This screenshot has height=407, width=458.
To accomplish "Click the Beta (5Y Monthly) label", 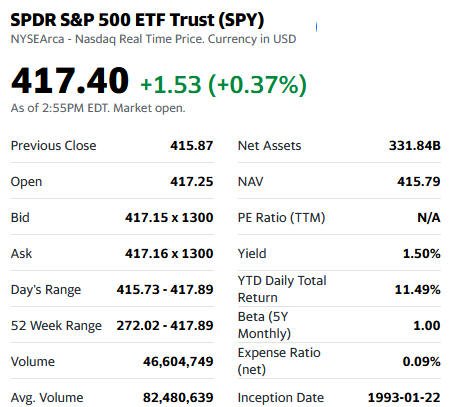I will coord(264,325).
